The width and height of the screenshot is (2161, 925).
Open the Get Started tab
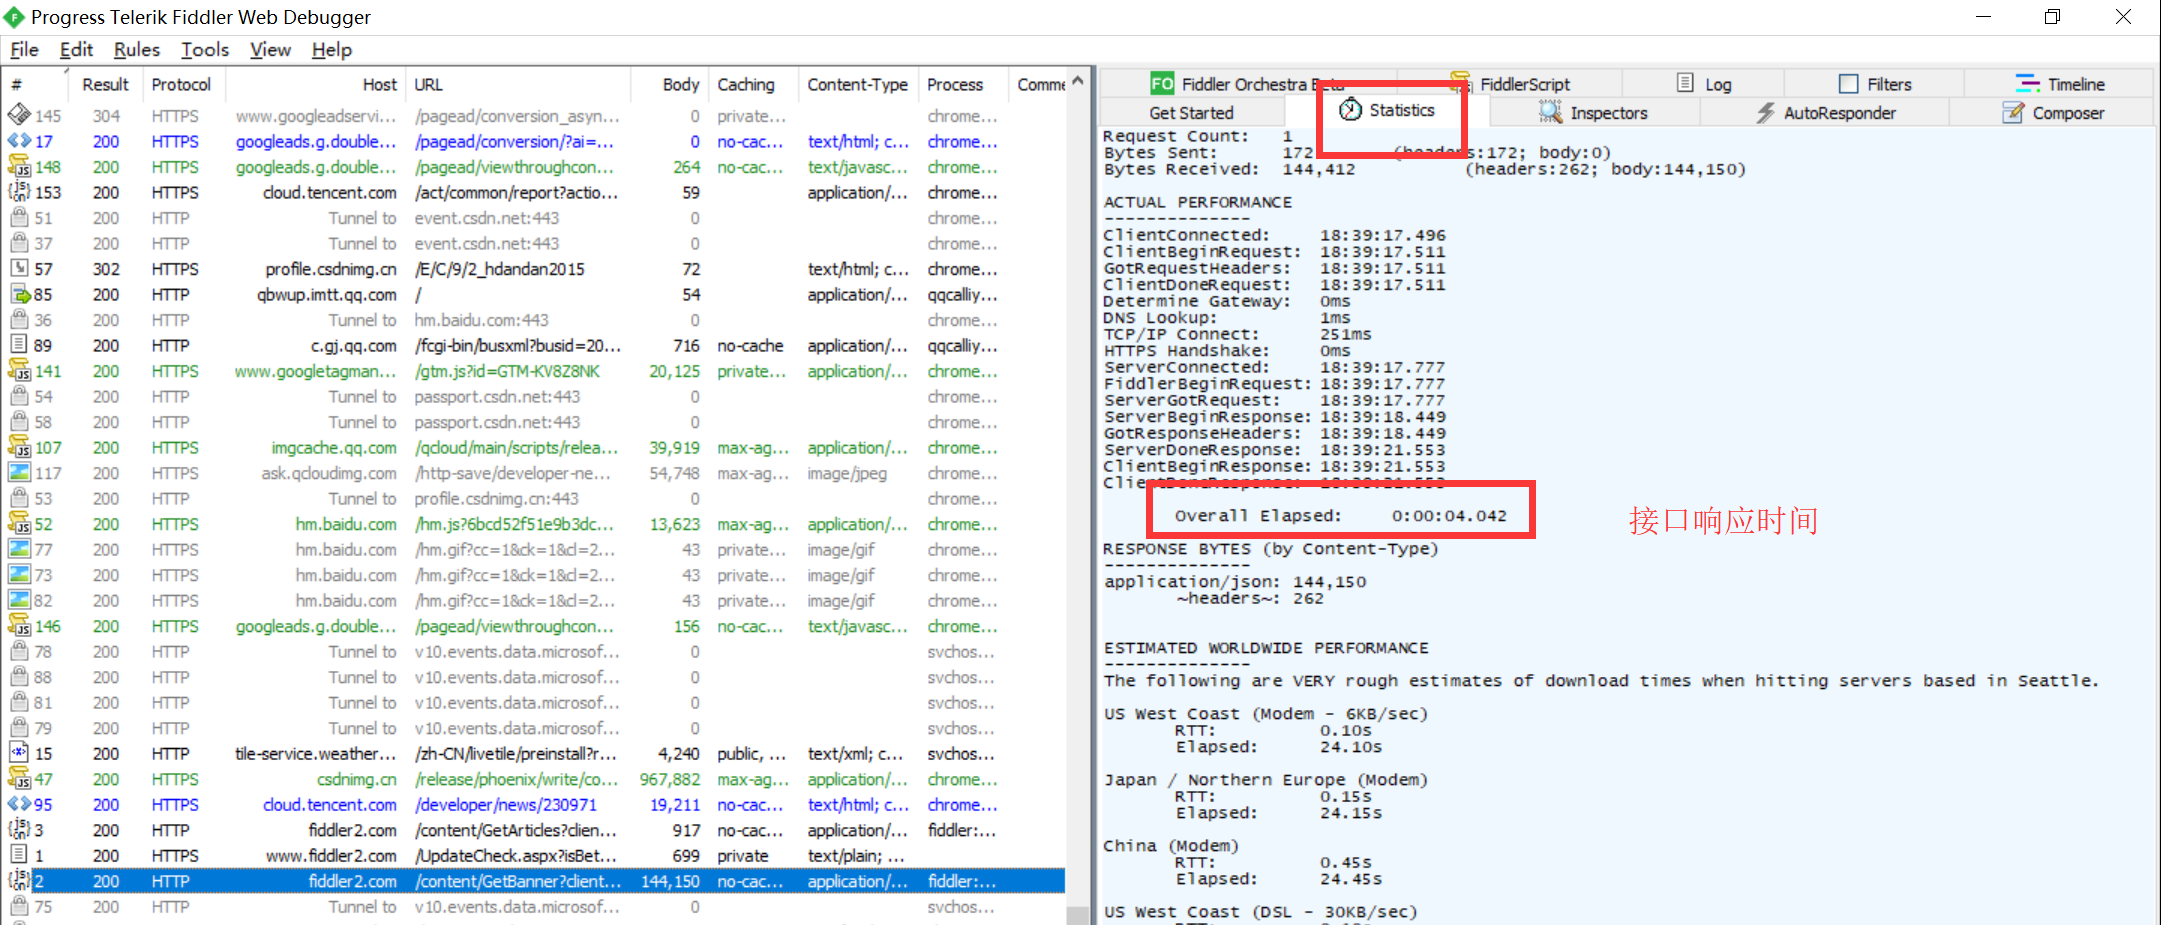(x=1191, y=113)
